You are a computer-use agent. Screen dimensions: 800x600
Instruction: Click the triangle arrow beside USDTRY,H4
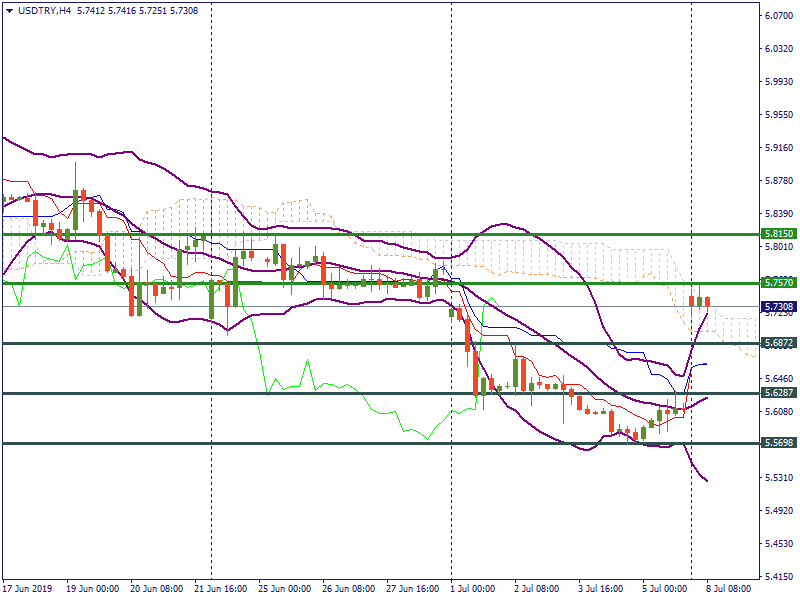tap(10, 11)
